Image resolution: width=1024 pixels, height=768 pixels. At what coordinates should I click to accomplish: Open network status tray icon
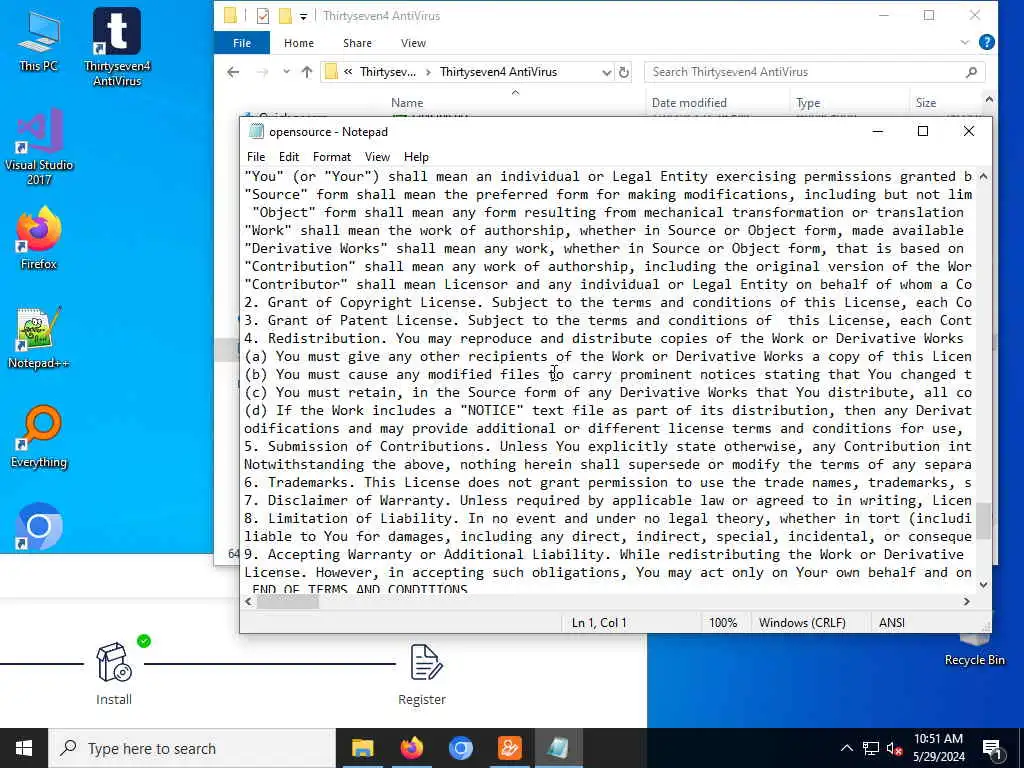[x=871, y=748]
